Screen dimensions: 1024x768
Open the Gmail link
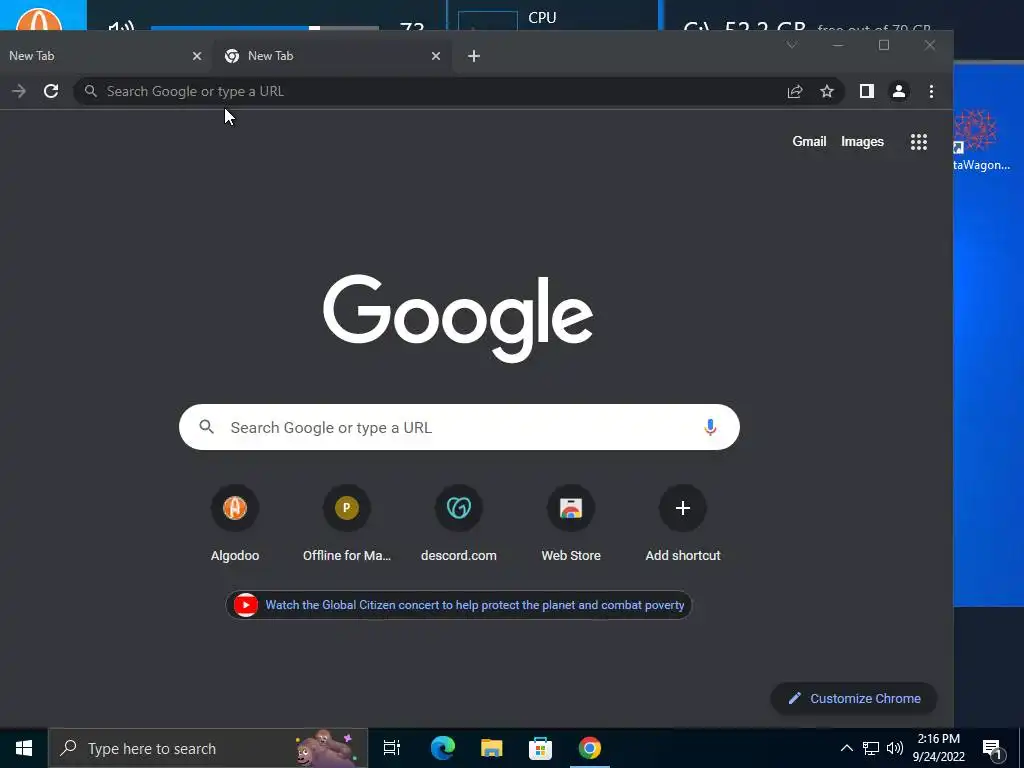point(809,142)
